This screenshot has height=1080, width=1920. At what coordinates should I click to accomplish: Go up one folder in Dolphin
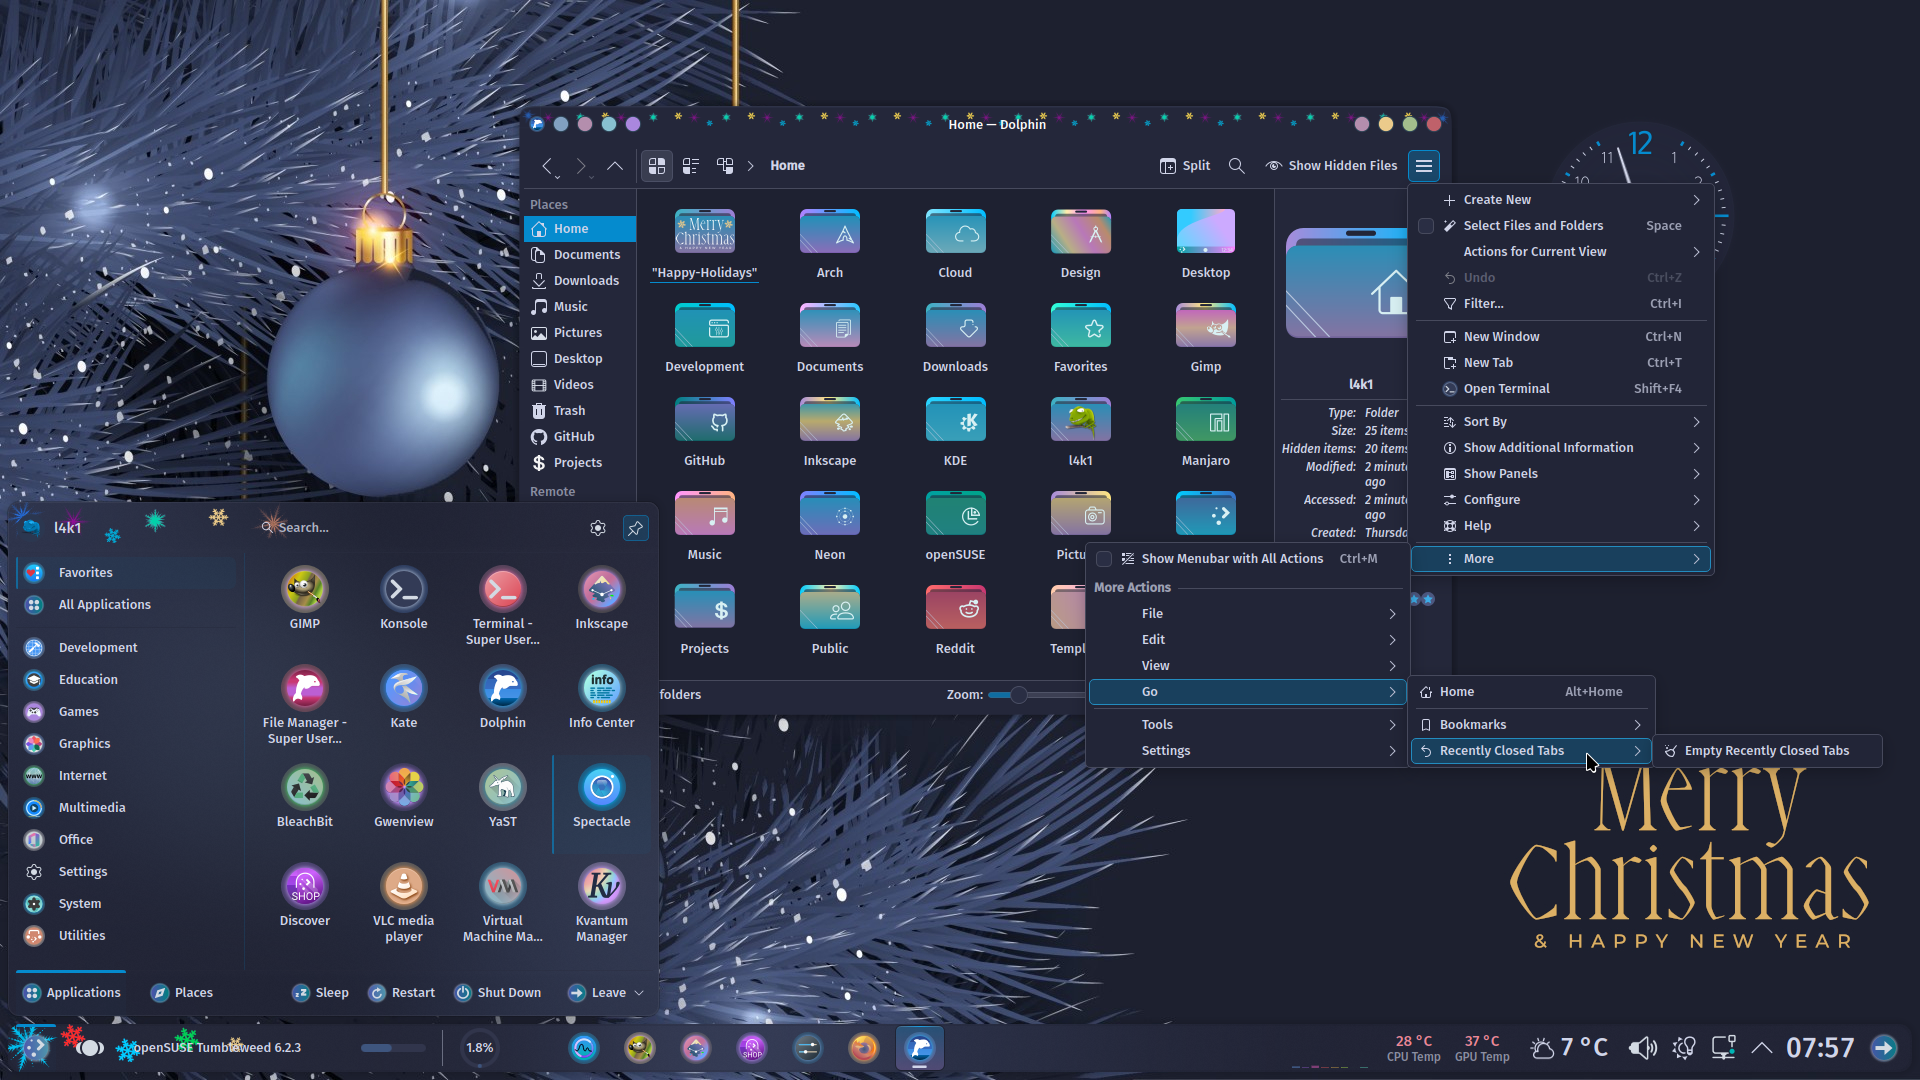pos(615,166)
